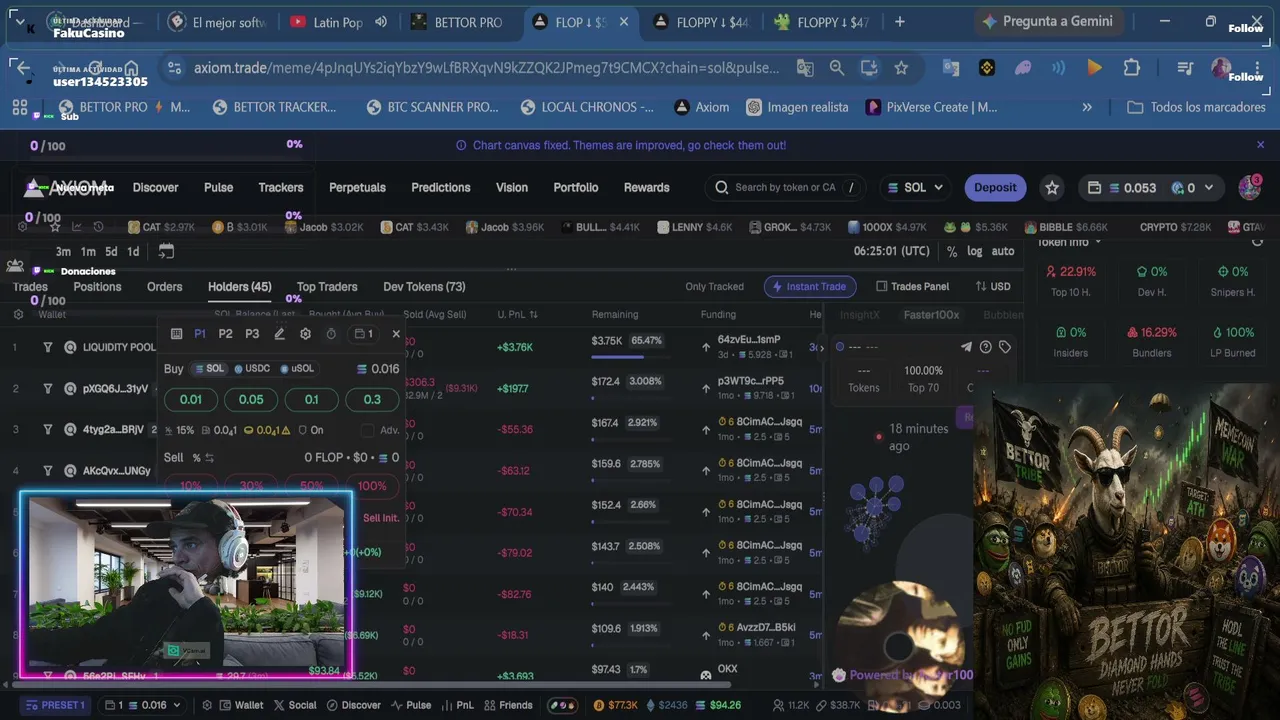Switch to Top Traders tab
This screenshot has width=1280, height=720.
pyautogui.click(x=327, y=287)
